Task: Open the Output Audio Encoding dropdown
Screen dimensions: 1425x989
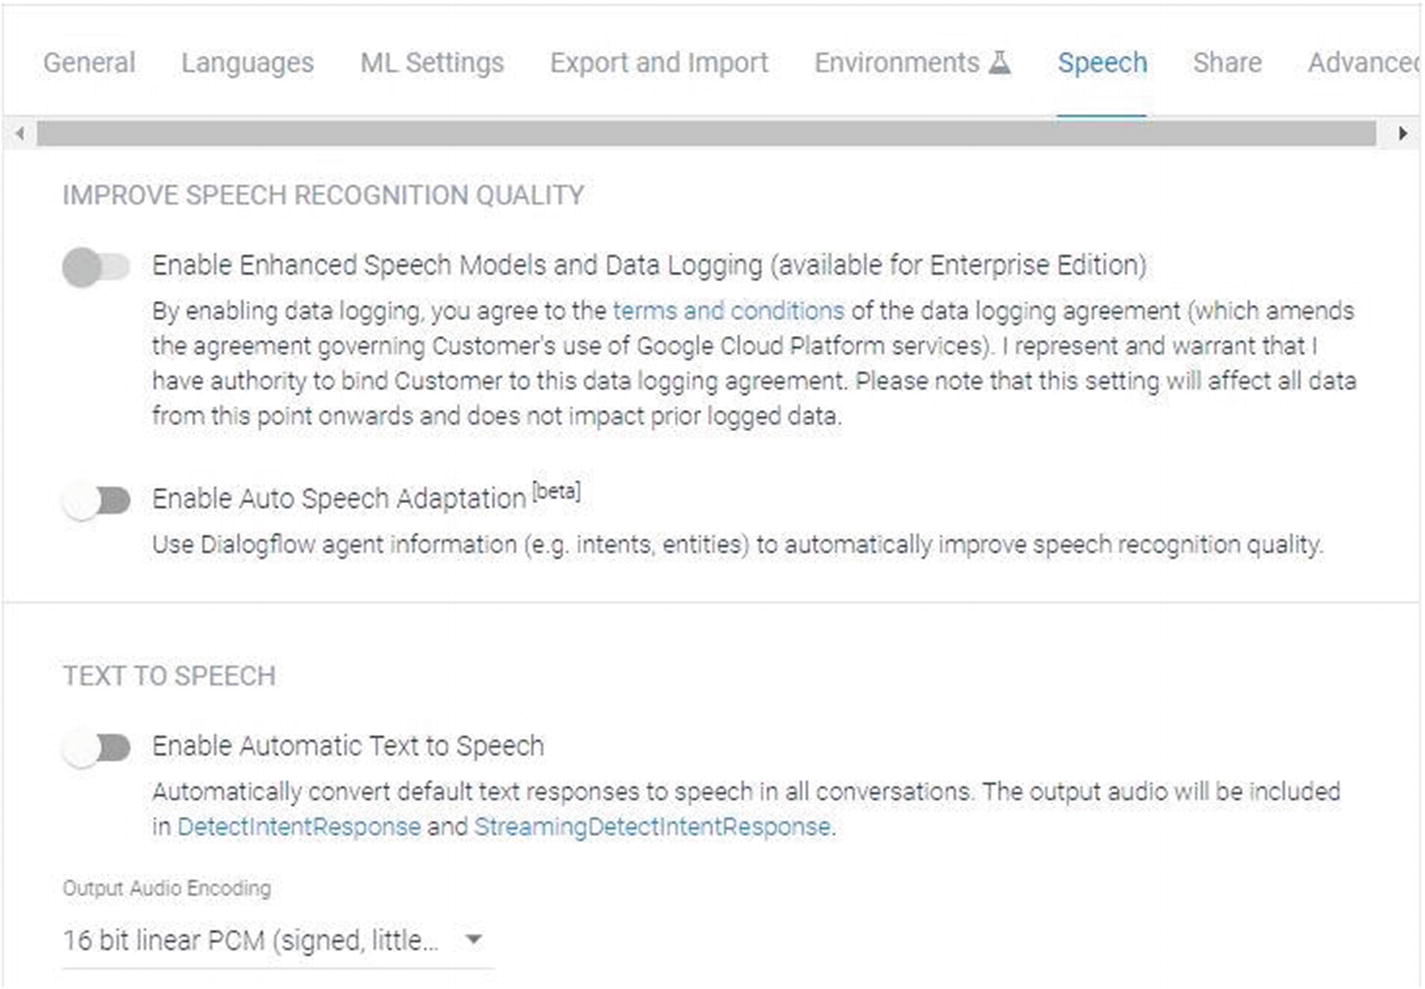Action: click(x=277, y=940)
